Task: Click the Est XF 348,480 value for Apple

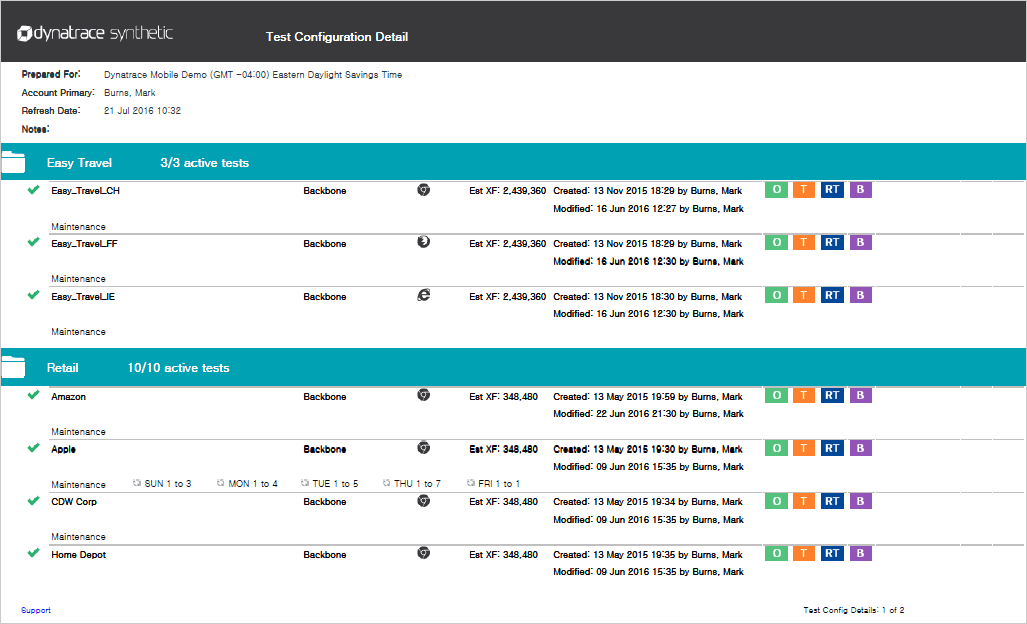Action: [503, 449]
